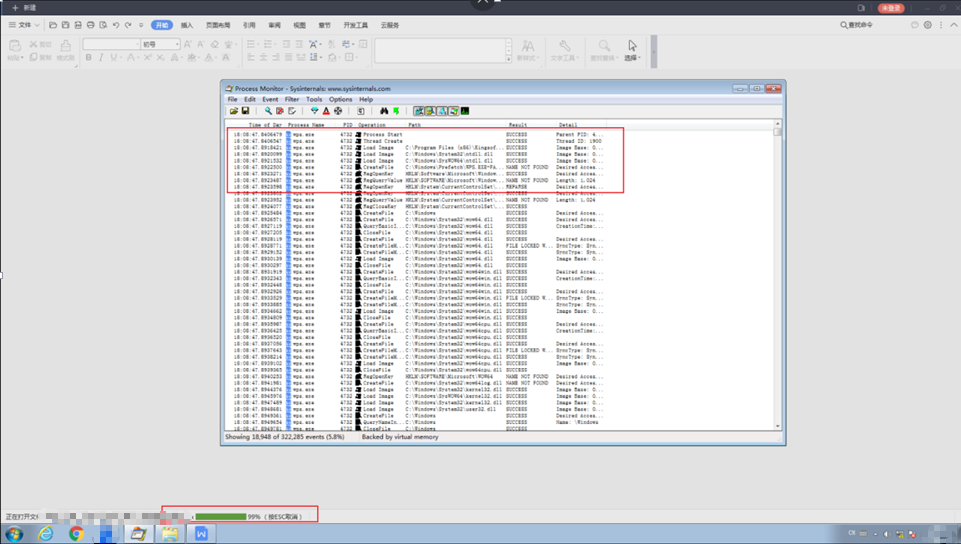The width and height of the screenshot is (961, 544).
Task: Open WPS settings gear icon
Action: point(928,25)
